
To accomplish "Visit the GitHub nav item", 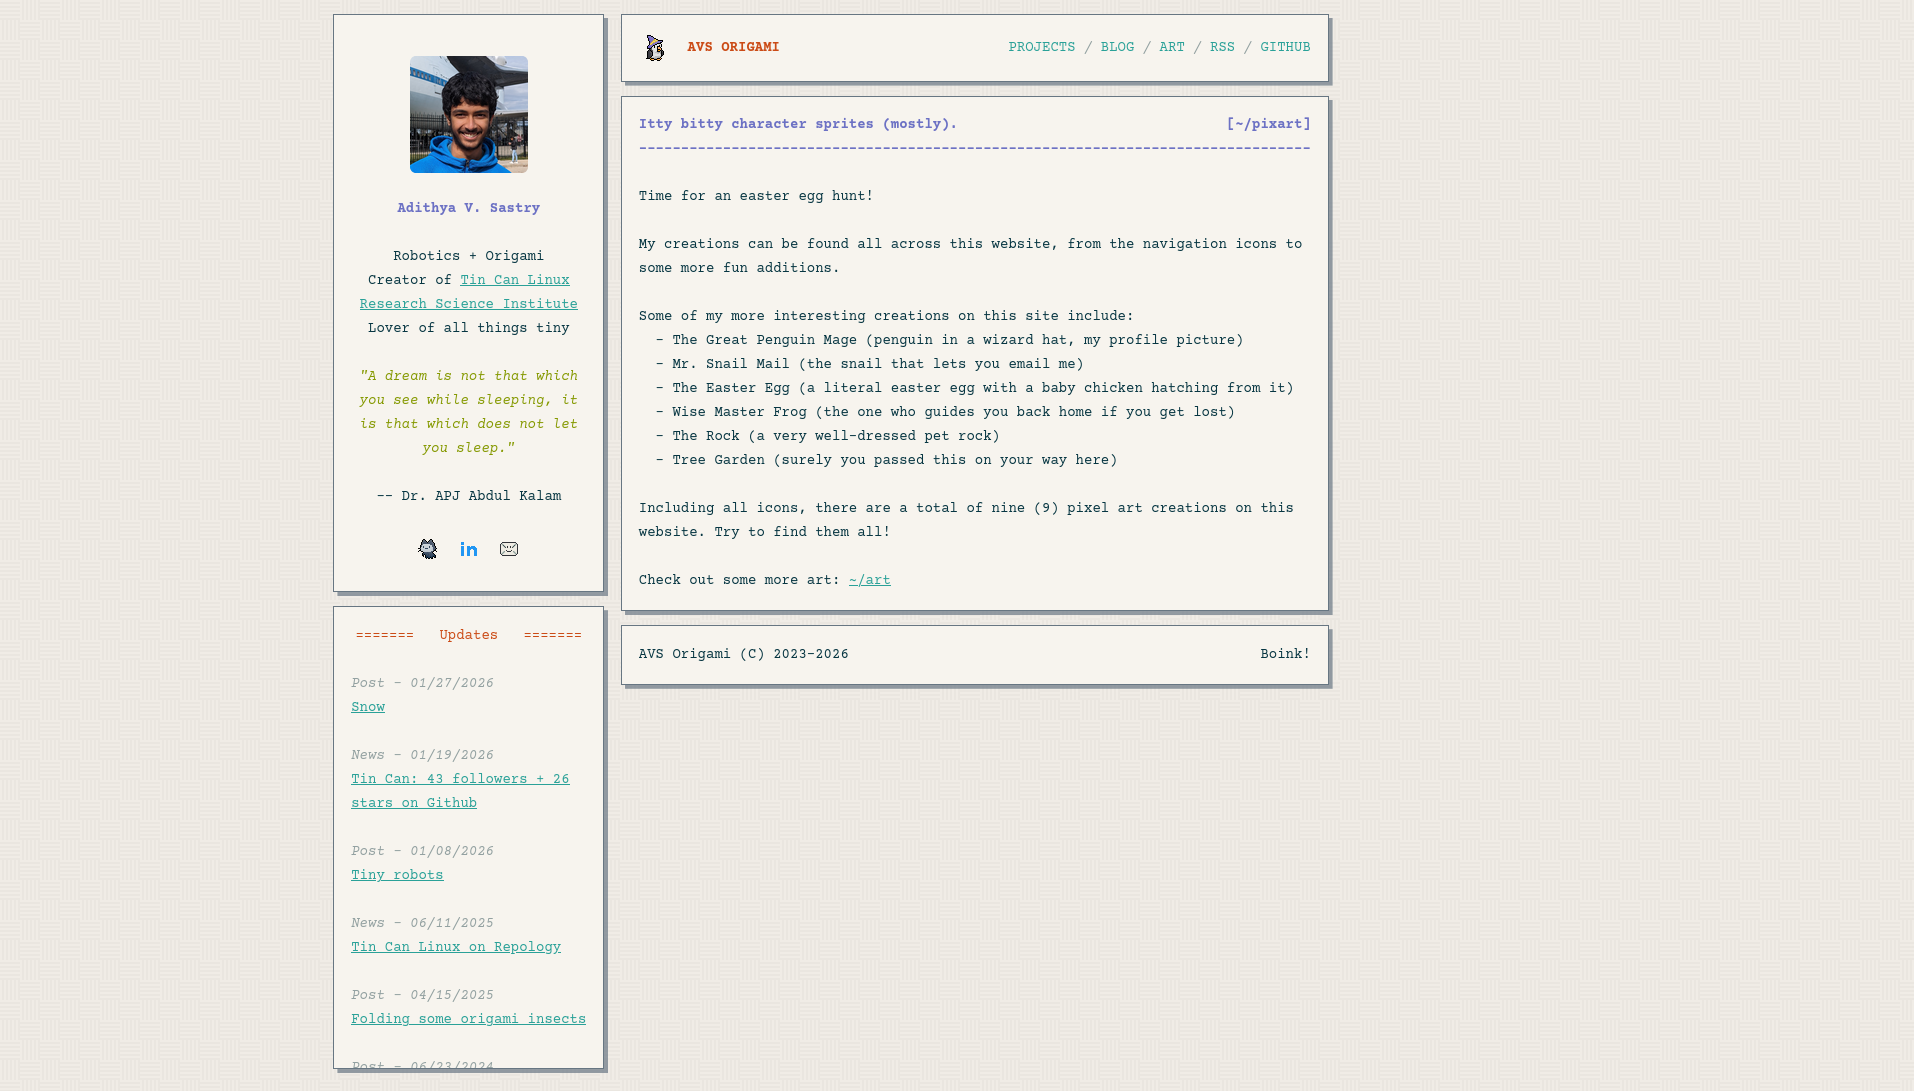I will coord(1285,48).
